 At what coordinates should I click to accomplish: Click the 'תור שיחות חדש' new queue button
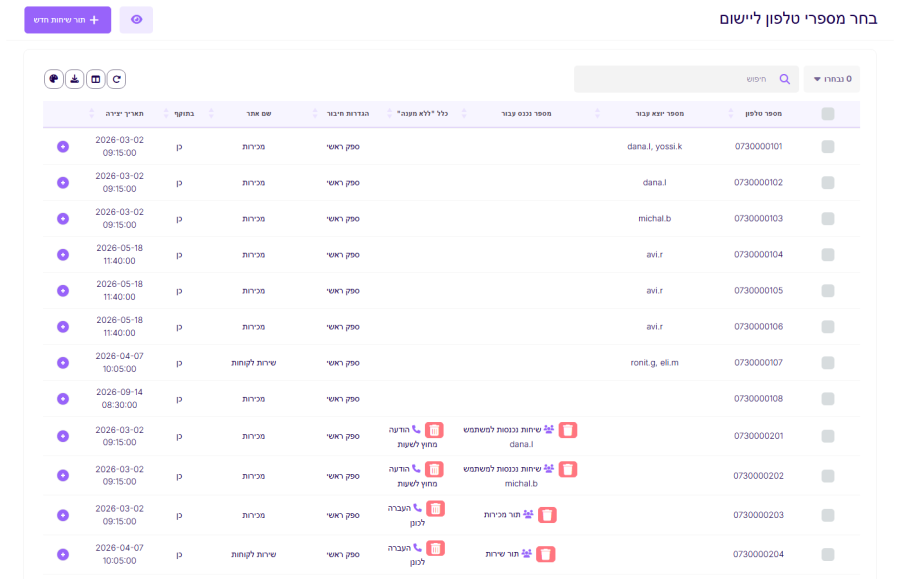coord(68,20)
